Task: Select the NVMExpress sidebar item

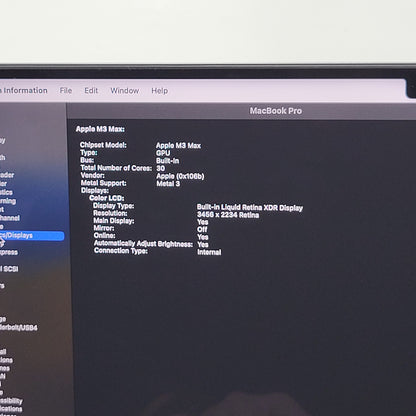Action: pyautogui.click(x=9, y=252)
